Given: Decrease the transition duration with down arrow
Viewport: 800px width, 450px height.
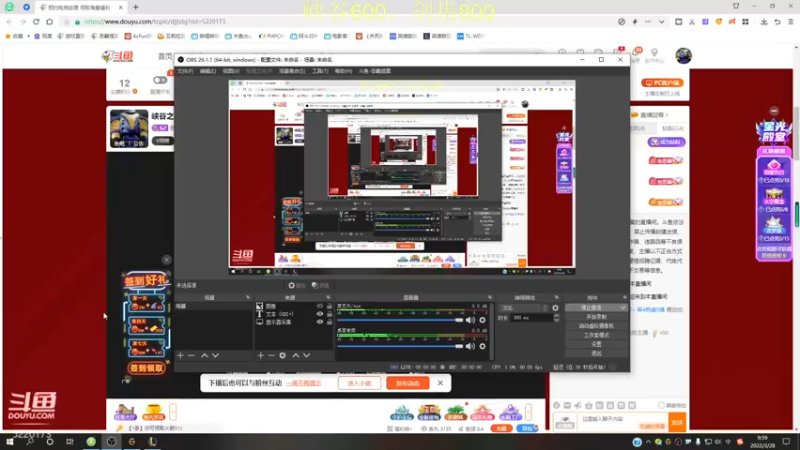Looking at the screenshot, I should (557, 320).
